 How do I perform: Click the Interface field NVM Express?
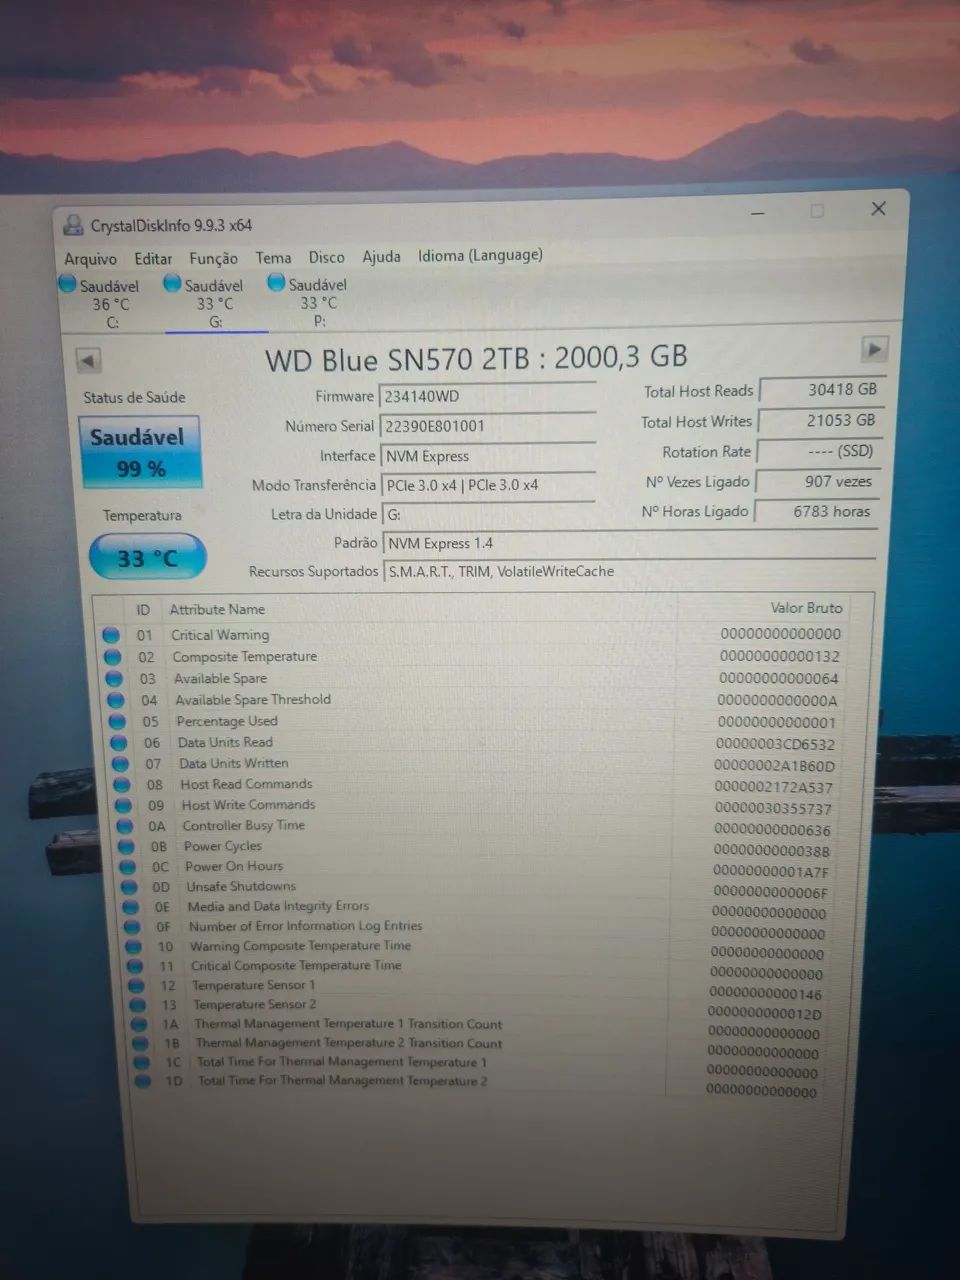(488, 456)
